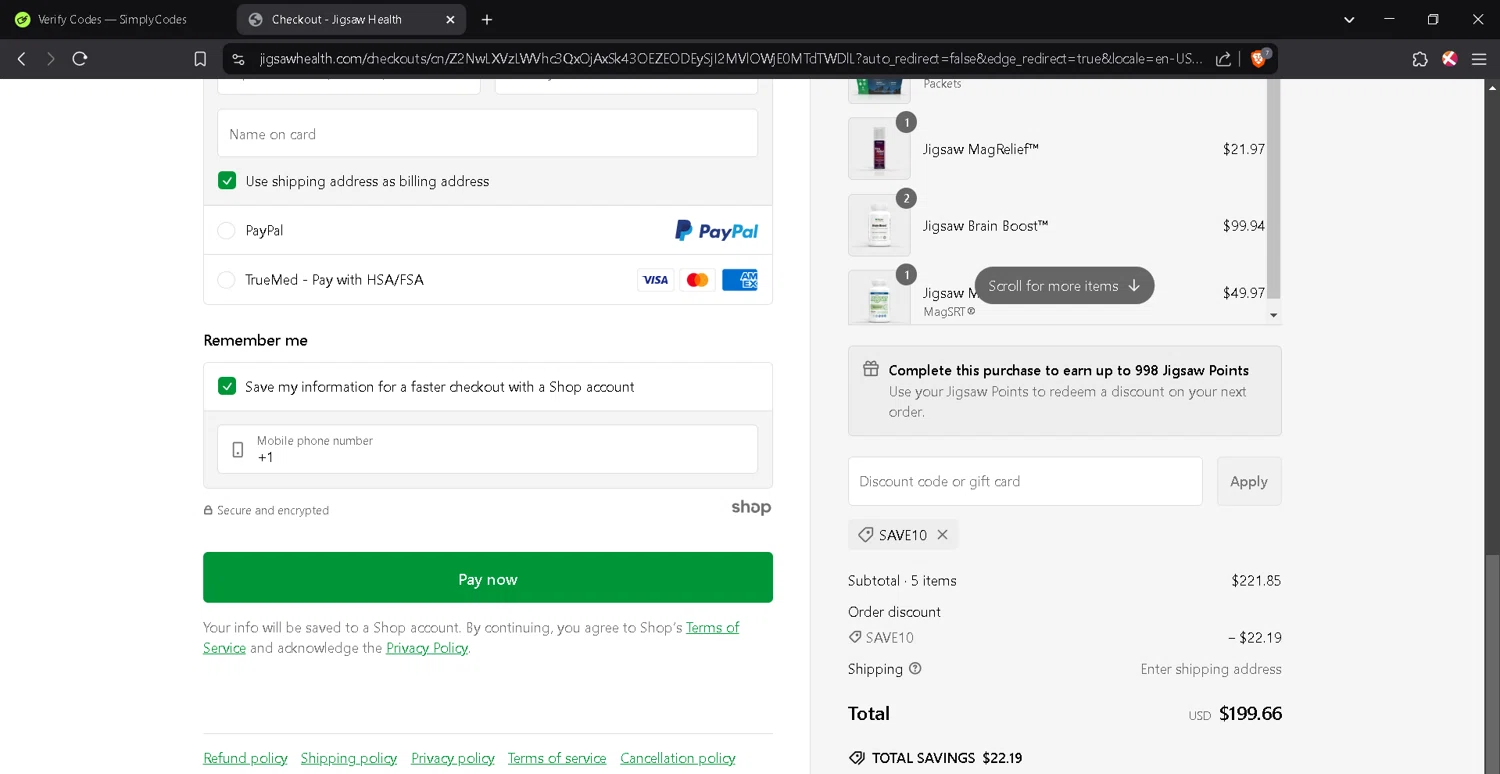The width and height of the screenshot is (1500, 774).
Task: Click the shipping help question icon
Action: pyautogui.click(x=914, y=669)
